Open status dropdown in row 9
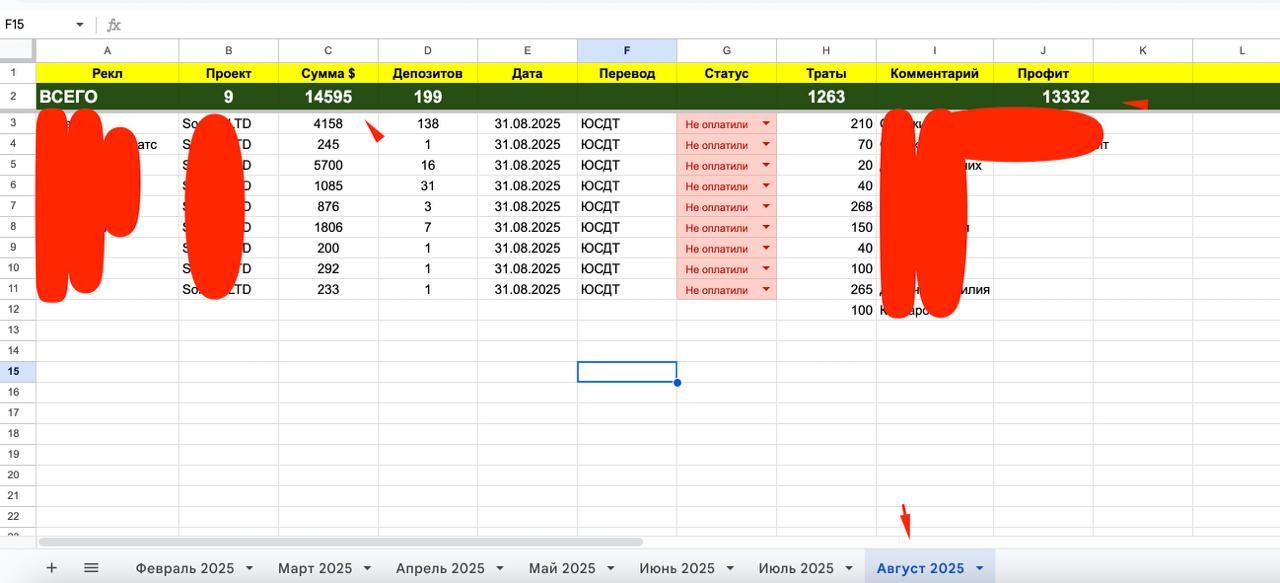This screenshot has width=1280, height=583. click(x=766, y=248)
